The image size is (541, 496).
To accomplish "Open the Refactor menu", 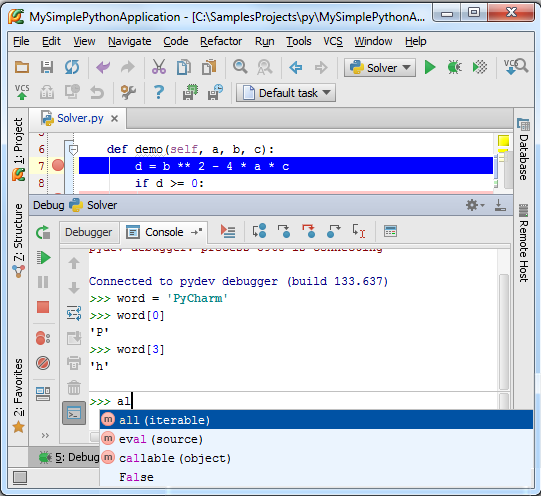I will click(x=221, y=41).
